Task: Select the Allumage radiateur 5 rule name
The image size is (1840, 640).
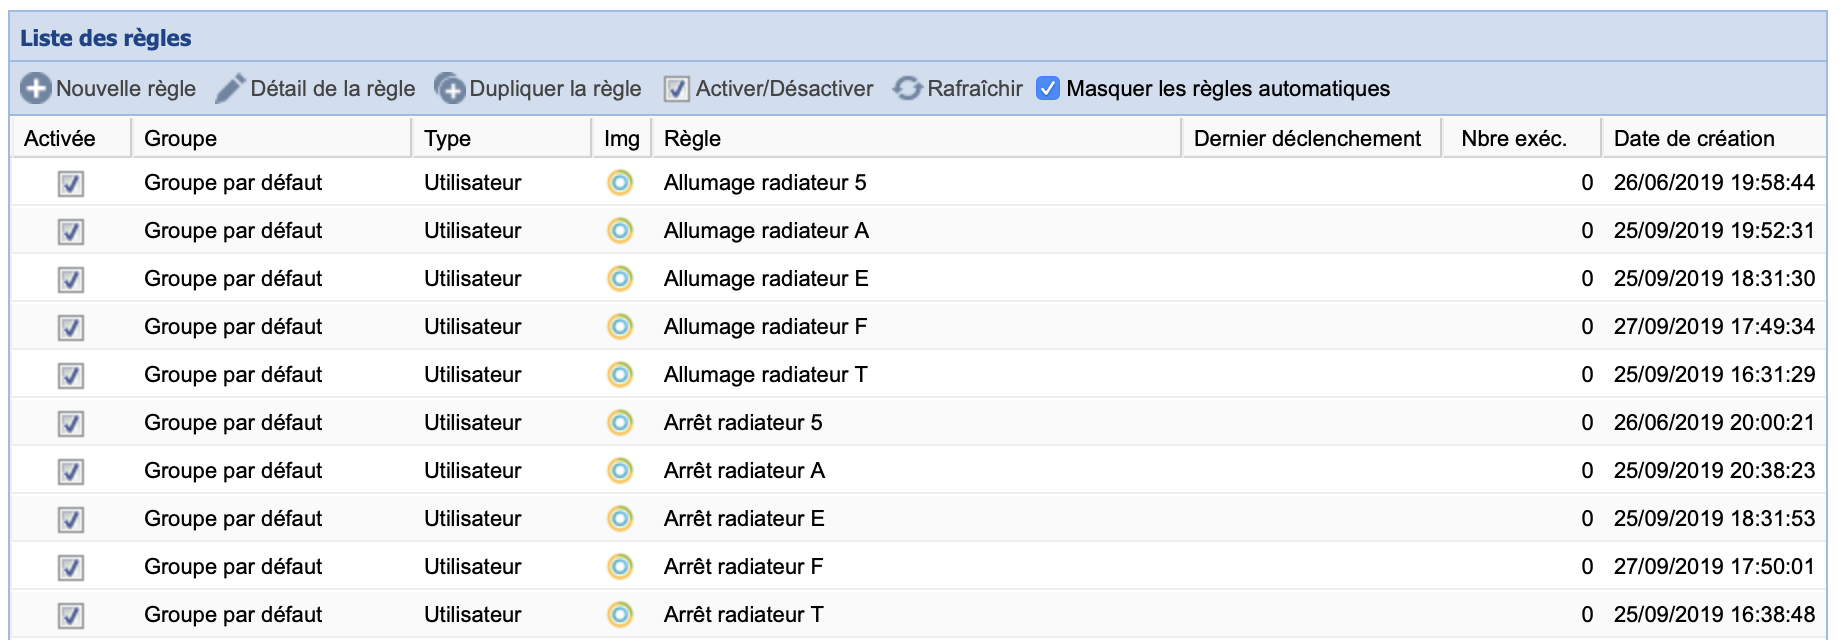Action: [765, 182]
